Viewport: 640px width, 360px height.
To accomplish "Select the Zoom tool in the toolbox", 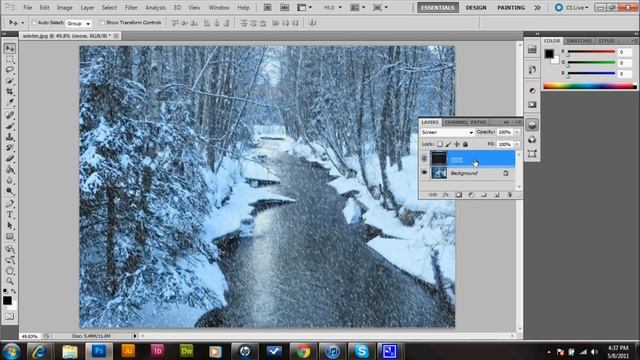I will 10,281.
